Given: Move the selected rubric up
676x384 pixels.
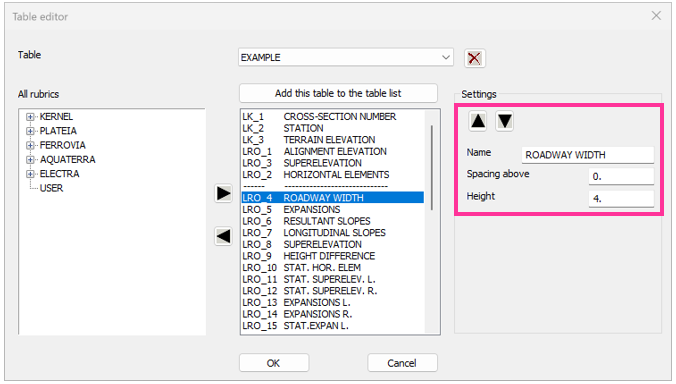Looking at the screenshot, I should (478, 121).
